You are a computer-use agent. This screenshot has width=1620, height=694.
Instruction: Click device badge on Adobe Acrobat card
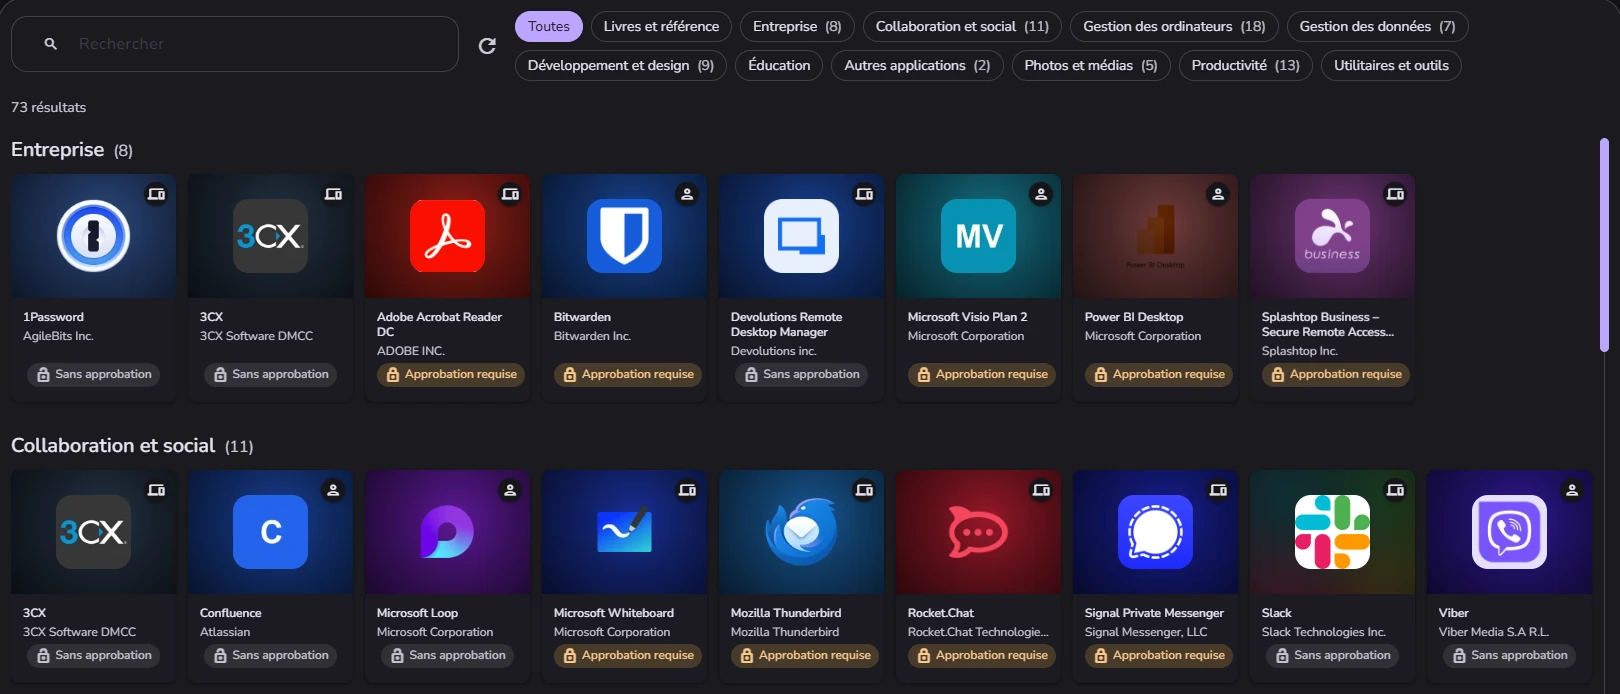click(x=510, y=194)
